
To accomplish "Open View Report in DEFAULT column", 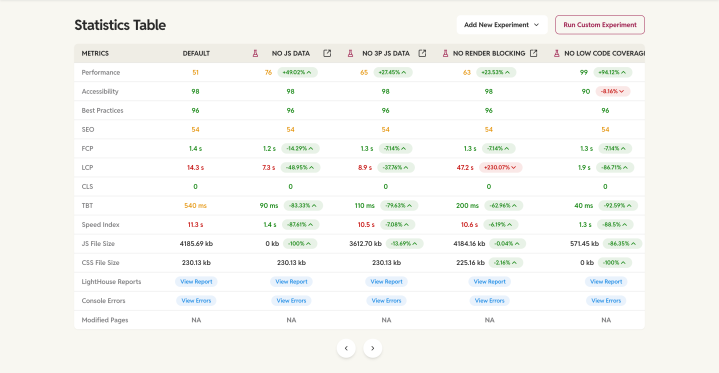I will [196, 282].
